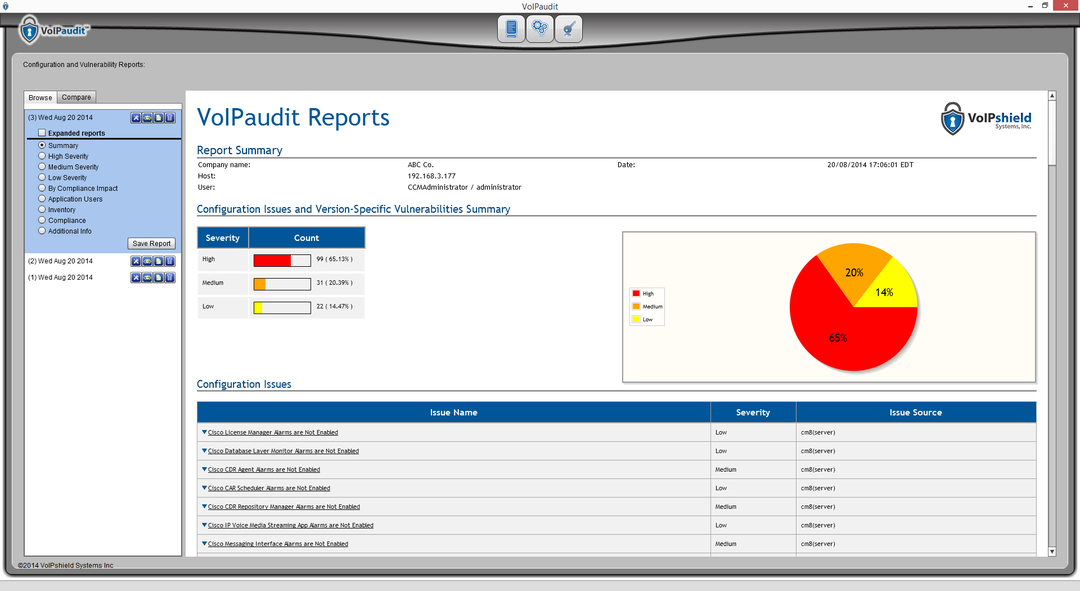Select the Summary radio button
1080x591 pixels.
click(42, 145)
